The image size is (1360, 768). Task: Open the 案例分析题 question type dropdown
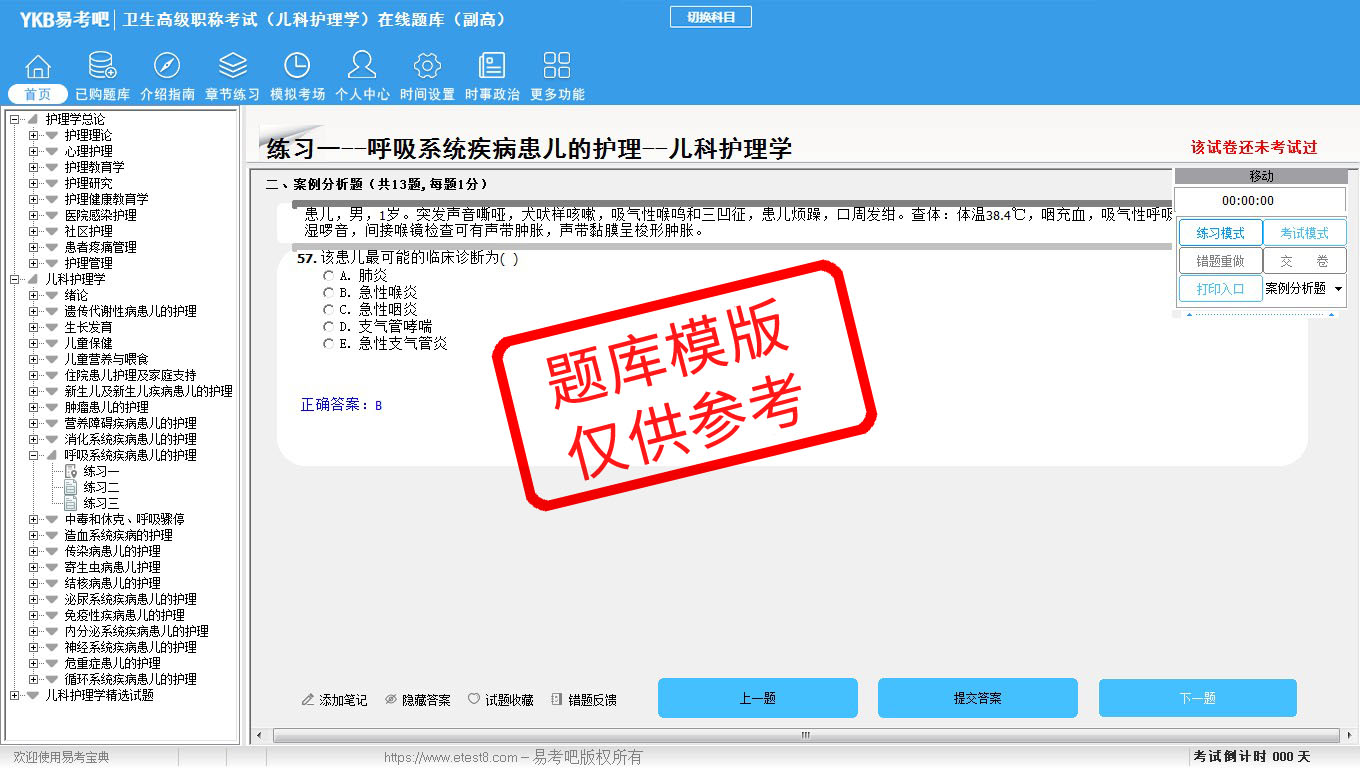tap(1338, 289)
